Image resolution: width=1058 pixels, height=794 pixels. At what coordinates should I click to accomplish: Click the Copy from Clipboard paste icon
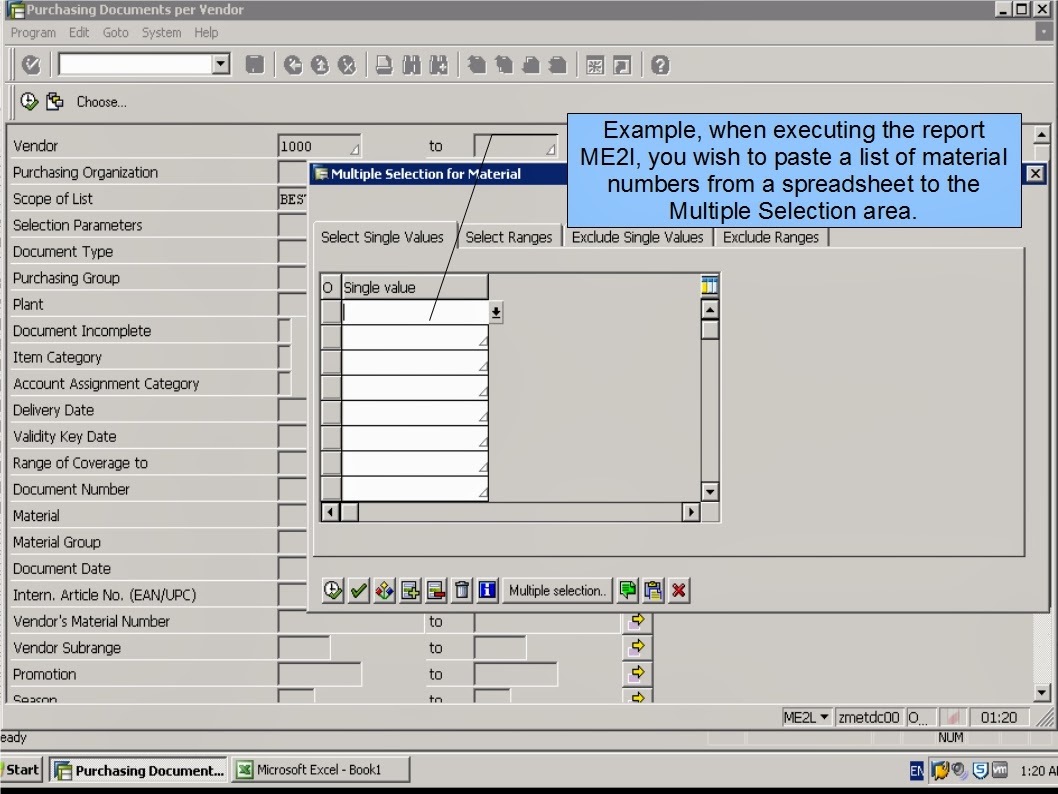[653, 590]
